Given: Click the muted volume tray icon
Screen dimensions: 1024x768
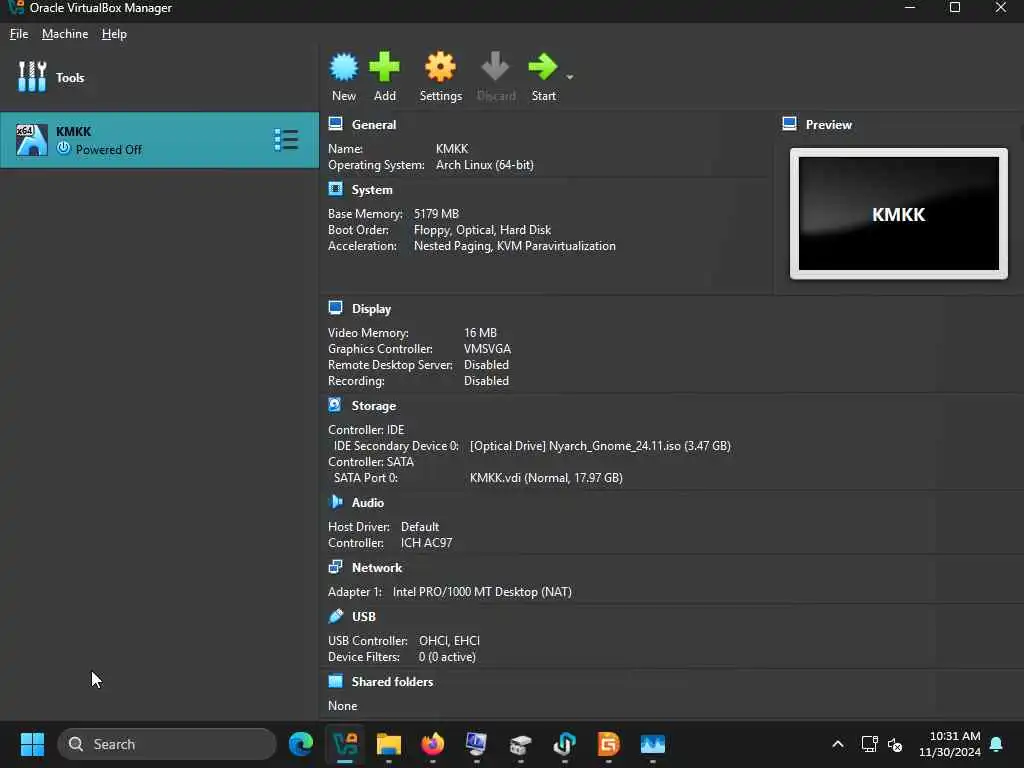Looking at the screenshot, I should point(895,744).
